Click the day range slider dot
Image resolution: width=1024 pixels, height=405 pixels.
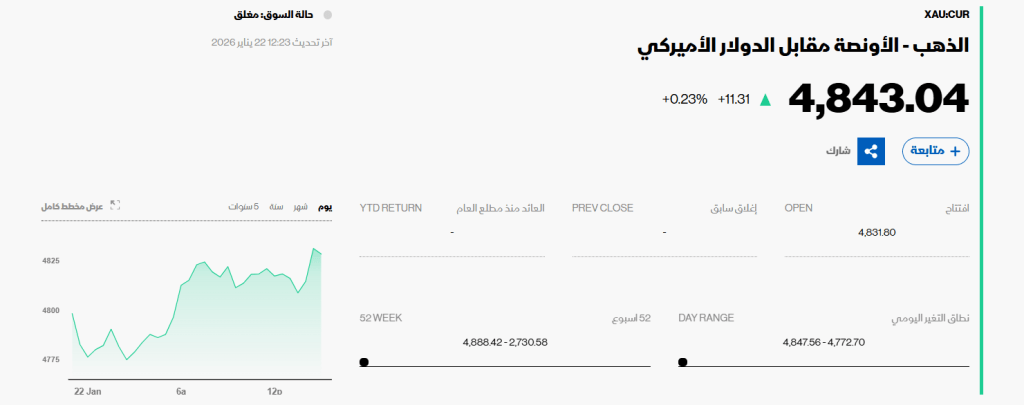[683, 362]
